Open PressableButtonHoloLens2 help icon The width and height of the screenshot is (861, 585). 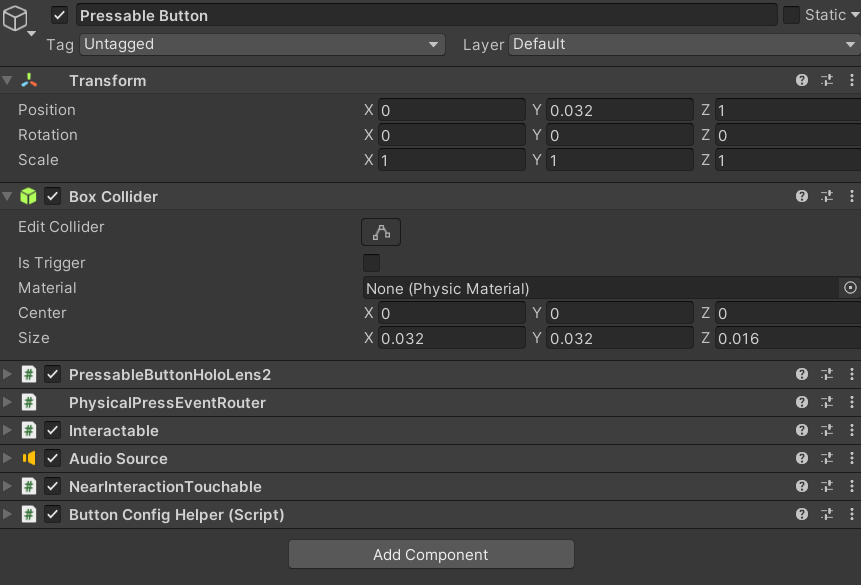(802, 374)
